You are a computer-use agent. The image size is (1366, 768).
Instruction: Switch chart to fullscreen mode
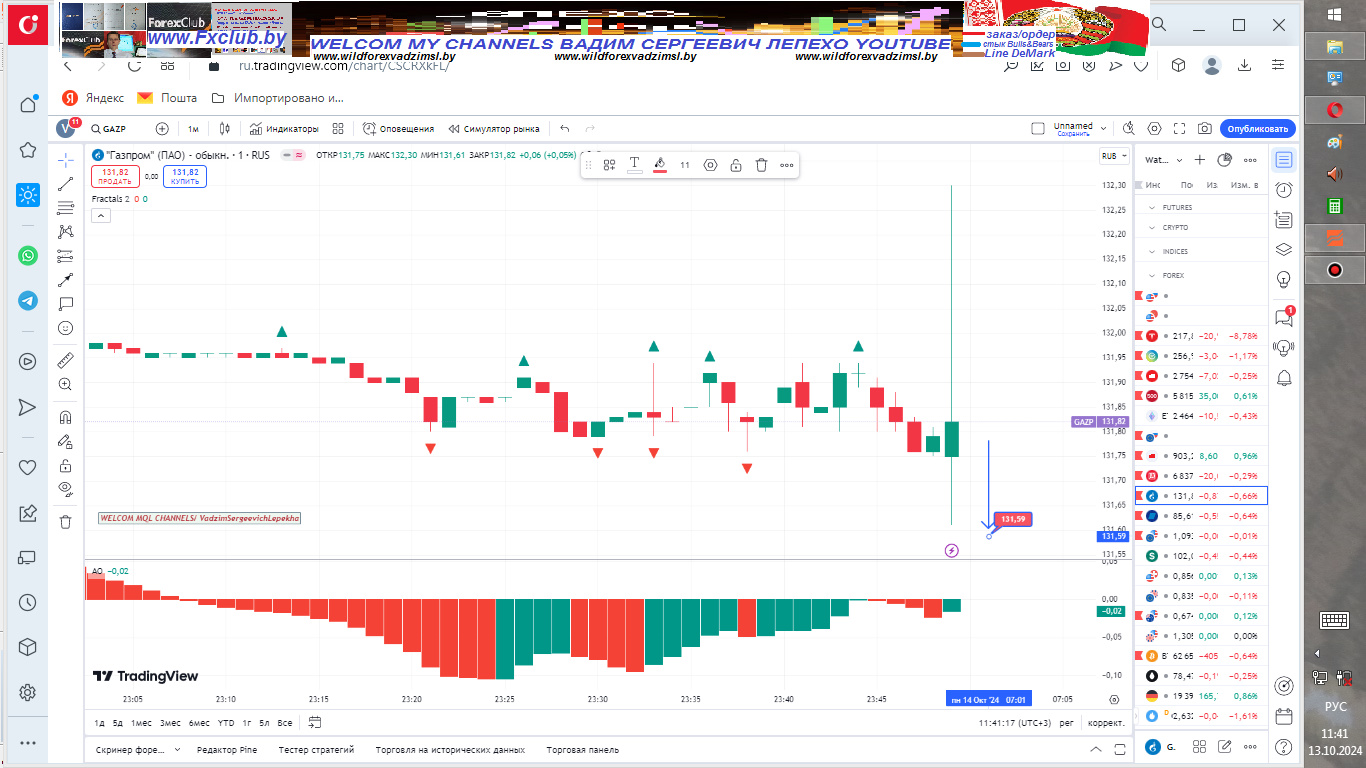(1180, 129)
